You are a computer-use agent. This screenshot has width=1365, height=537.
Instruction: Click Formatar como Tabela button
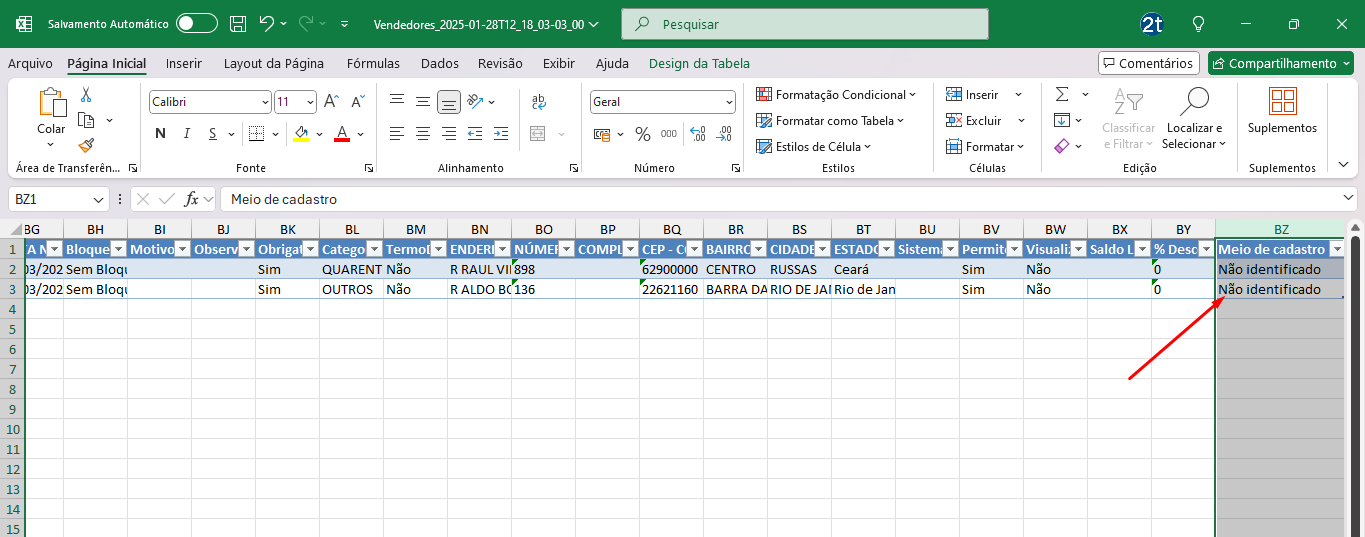(830, 121)
